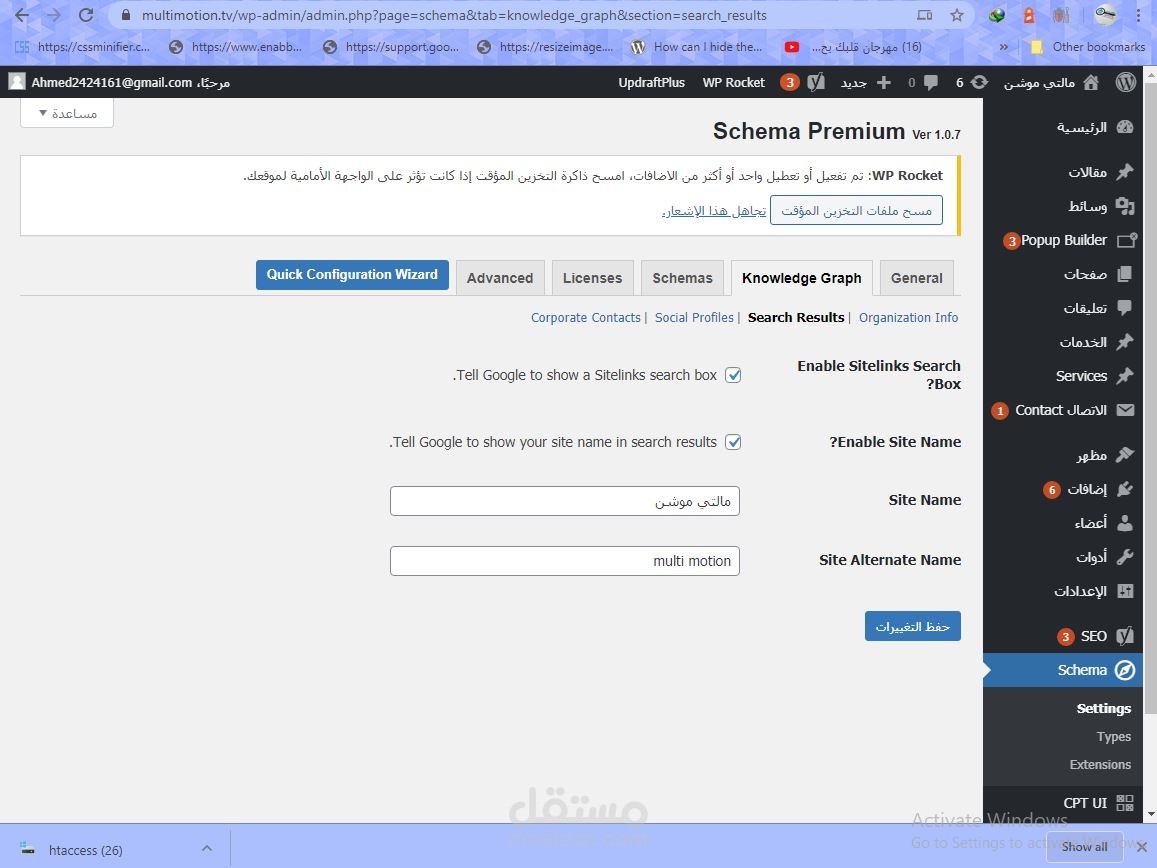Image resolution: width=1157 pixels, height=868 pixels.
Task: Open site home icon مالتي موشن
Action: tap(1051, 83)
